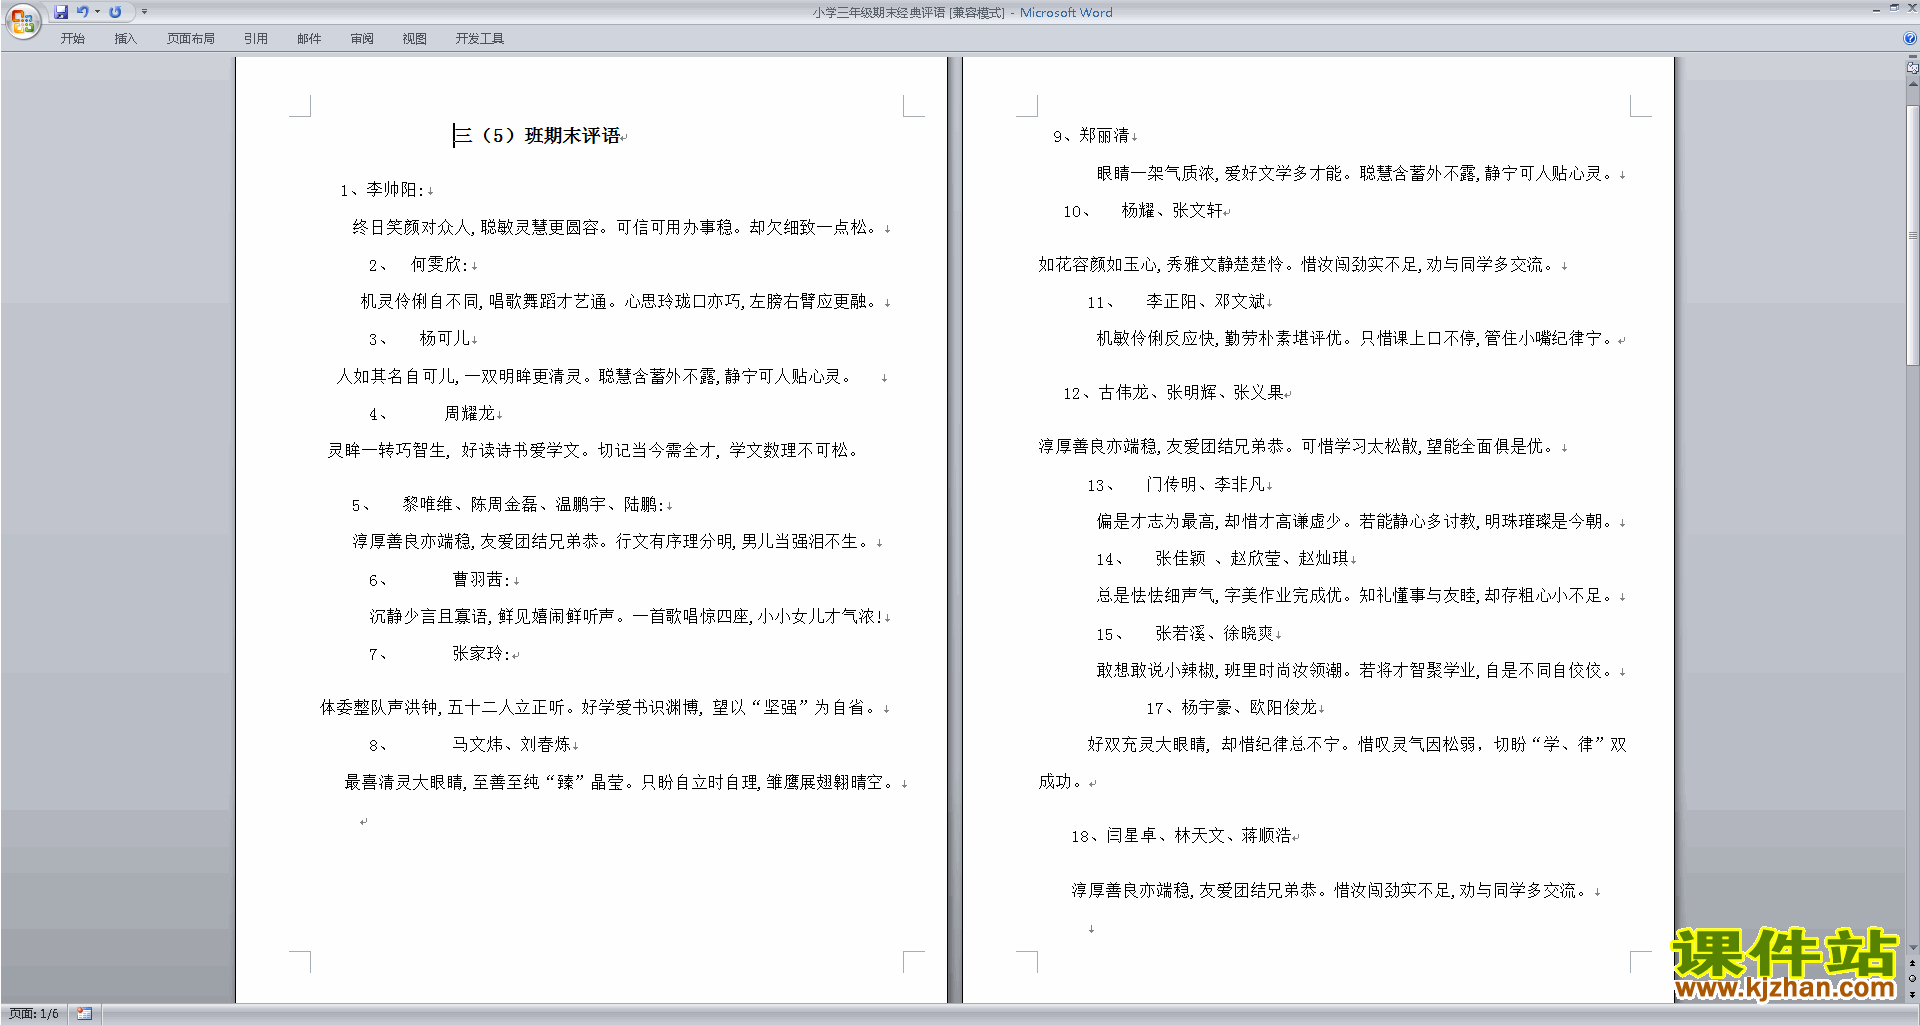Click the Previous Page double-arrow button
Screen dimensions: 1920x1025
tap(1912, 963)
